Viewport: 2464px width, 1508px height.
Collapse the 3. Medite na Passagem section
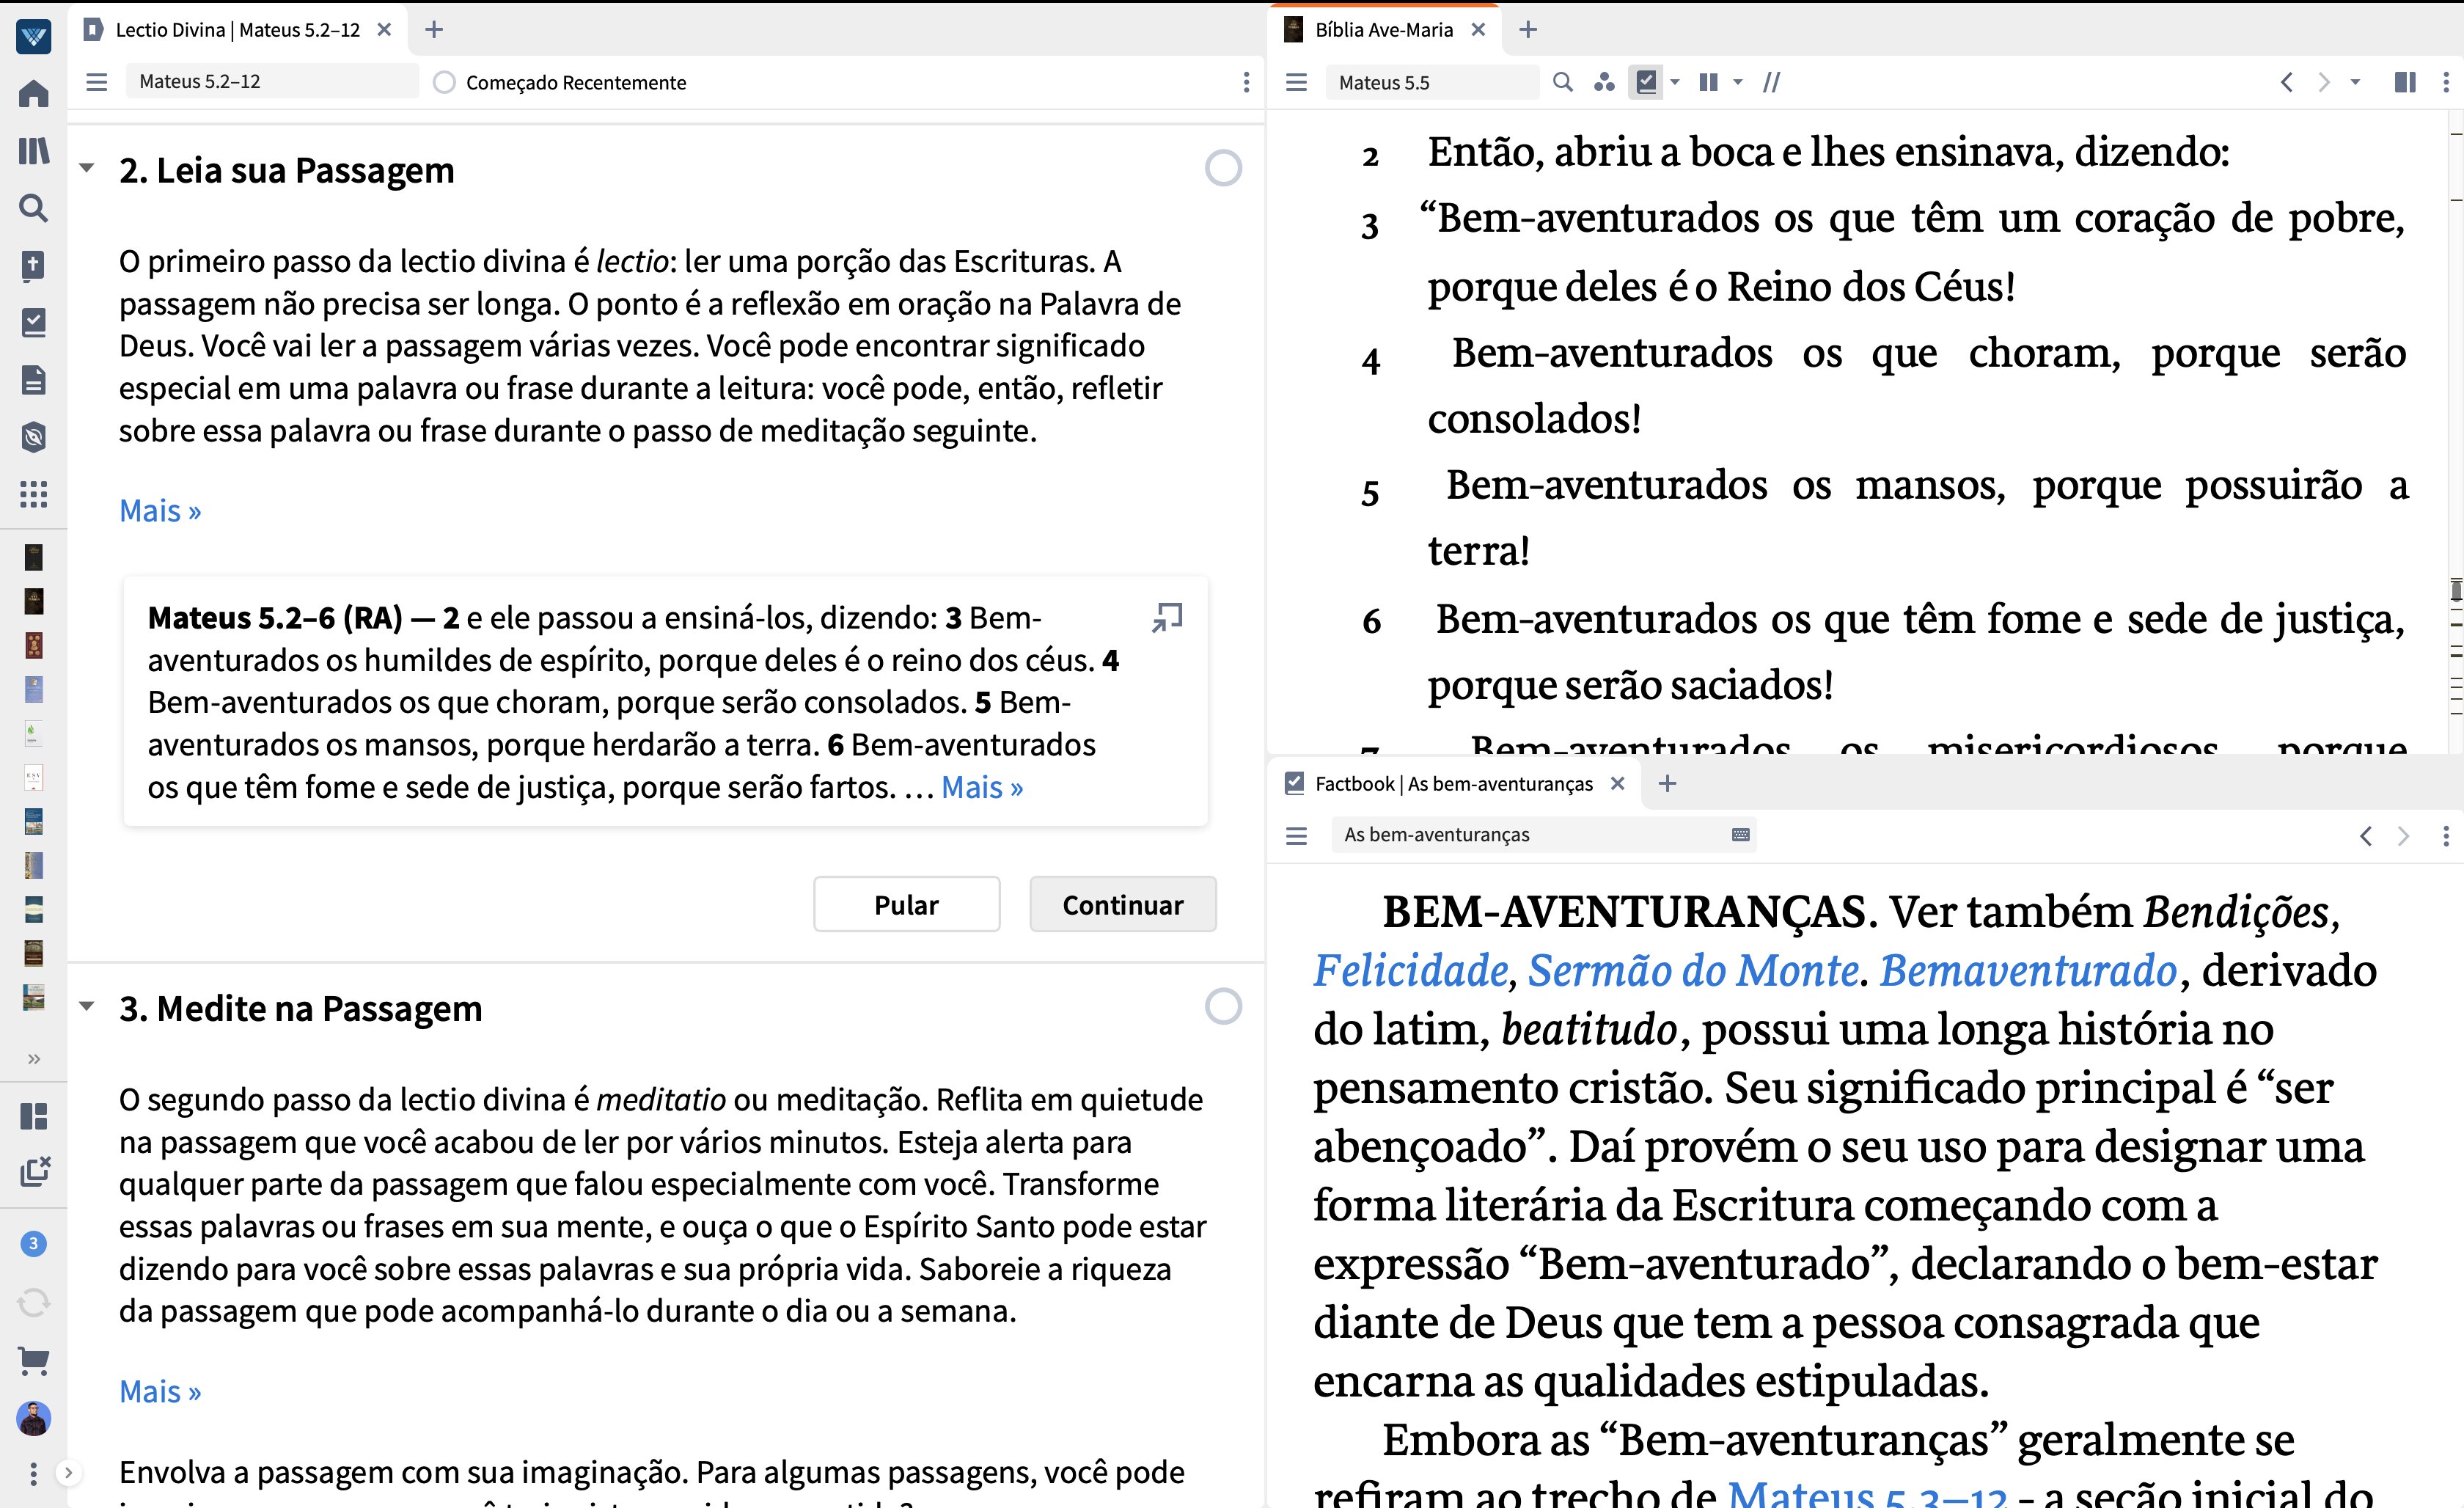click(88, 1006)
